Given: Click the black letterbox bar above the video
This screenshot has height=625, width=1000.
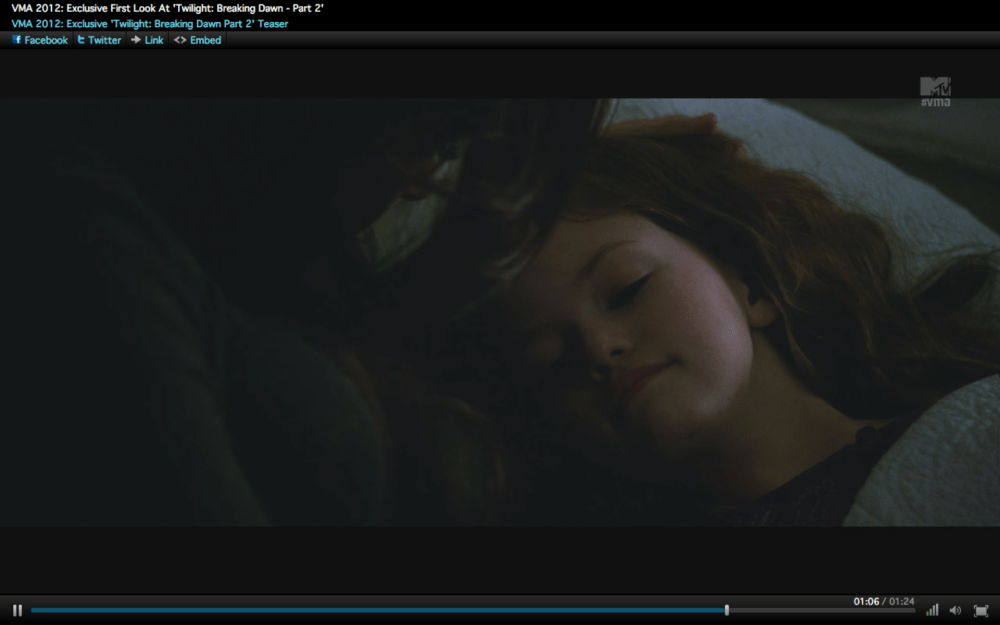Looking at the screenshot, I should (x=500, y=74).
